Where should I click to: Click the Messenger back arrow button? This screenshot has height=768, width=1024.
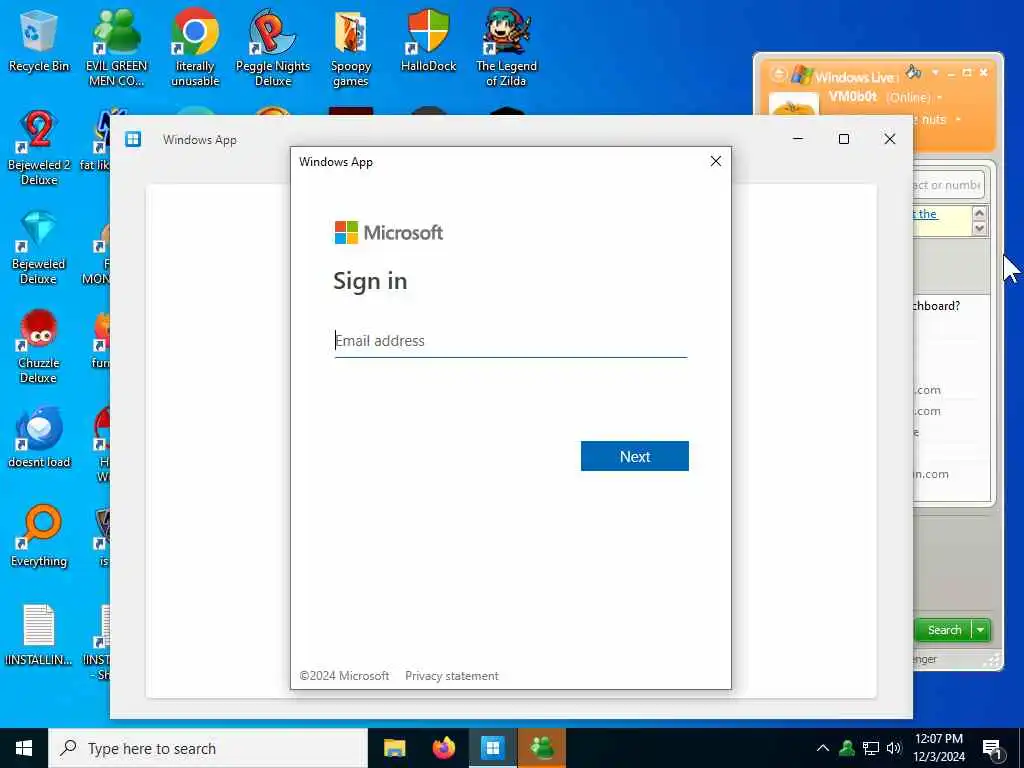tap(778, 74)
